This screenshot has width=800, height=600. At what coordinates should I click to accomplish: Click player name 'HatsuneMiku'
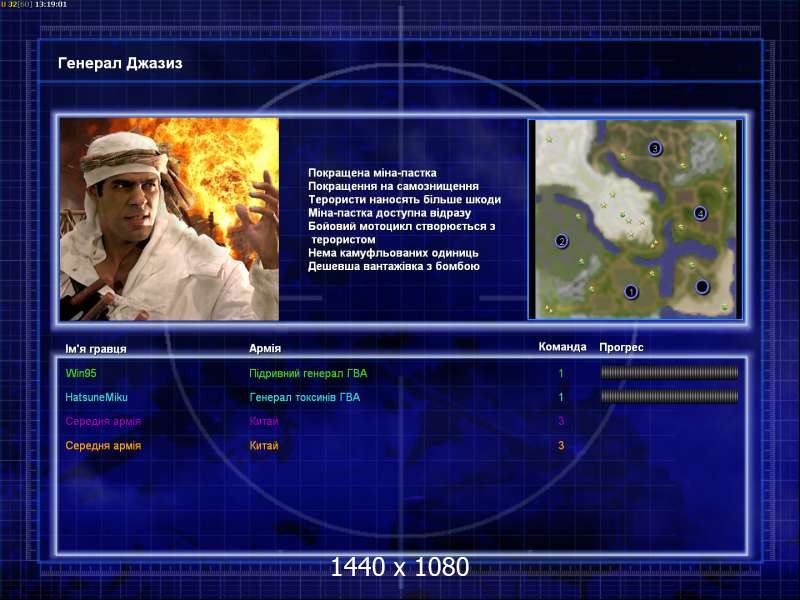tap(96, 397)
